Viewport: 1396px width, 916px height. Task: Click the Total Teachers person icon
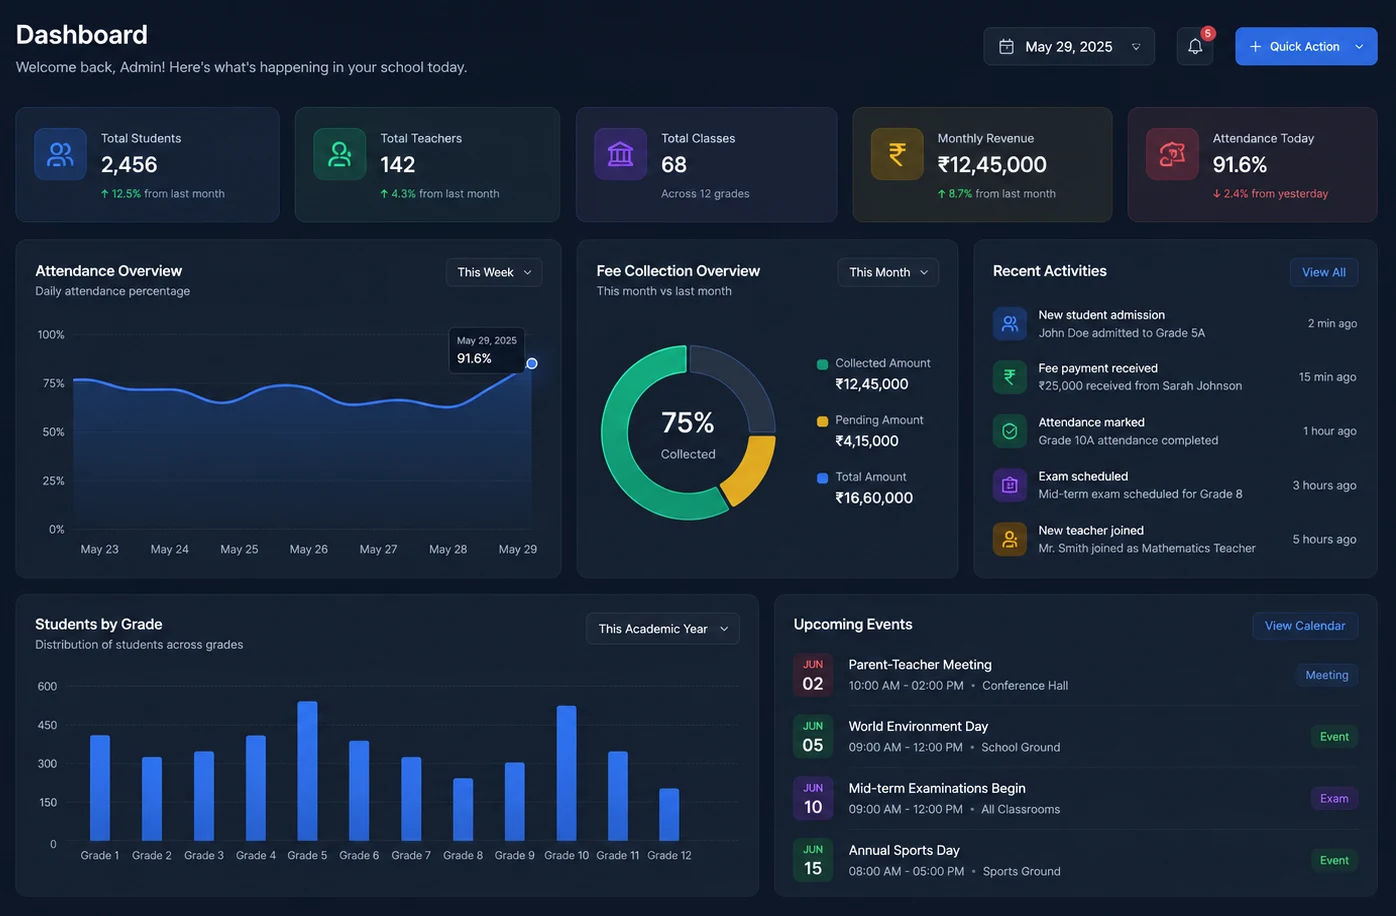(340, 154)
